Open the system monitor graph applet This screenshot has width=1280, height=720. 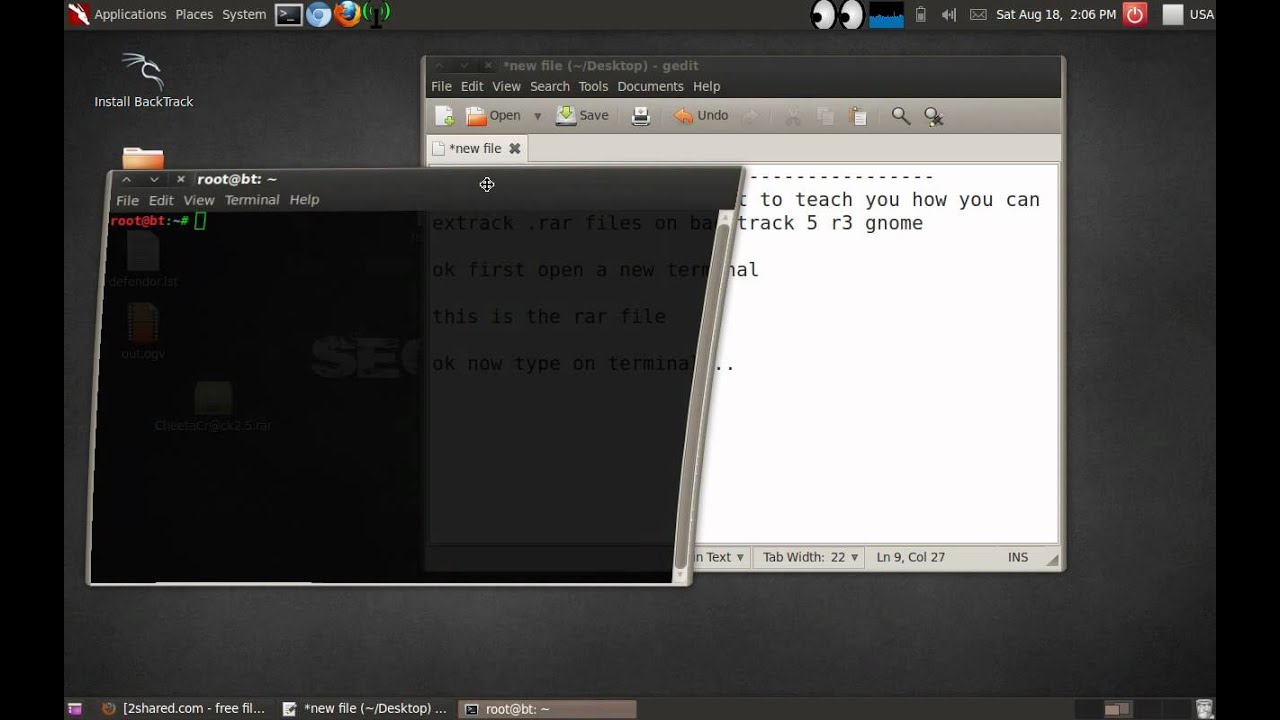click(886, 14)
